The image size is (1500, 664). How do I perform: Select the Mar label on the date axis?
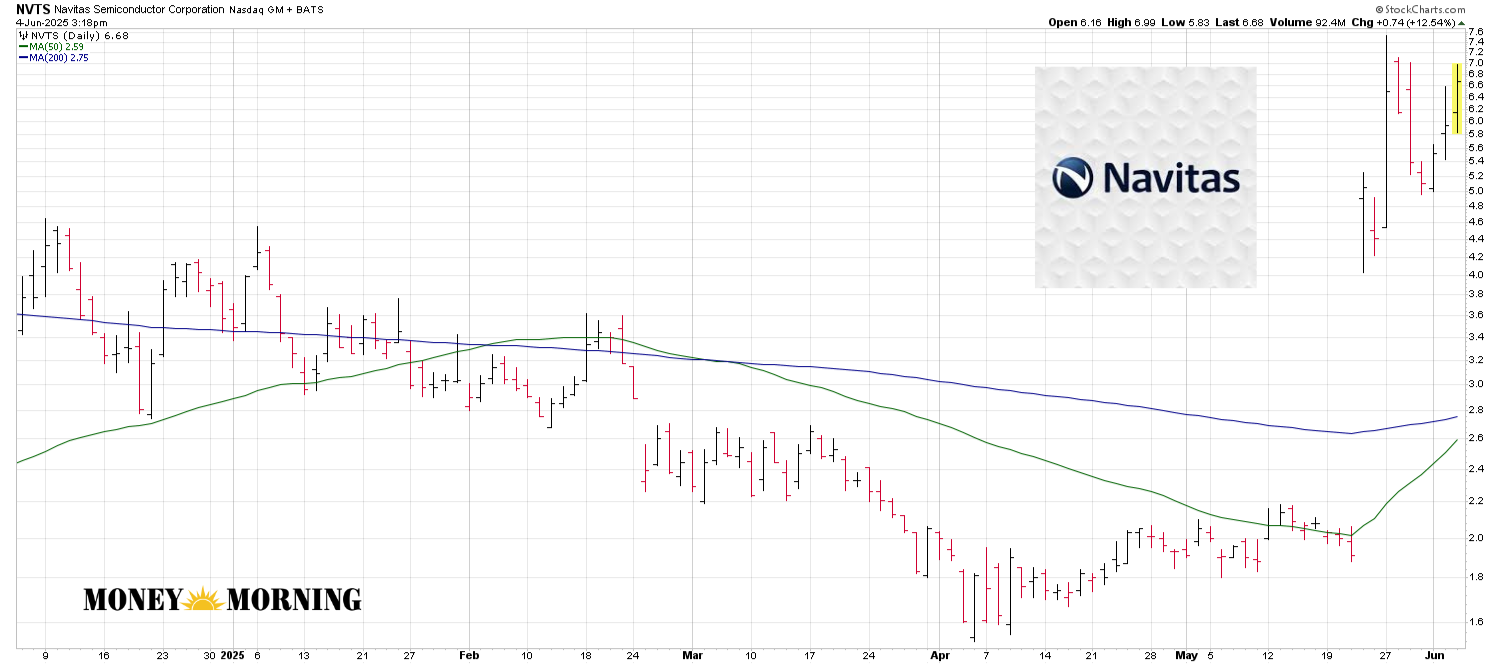pos(691,655)
